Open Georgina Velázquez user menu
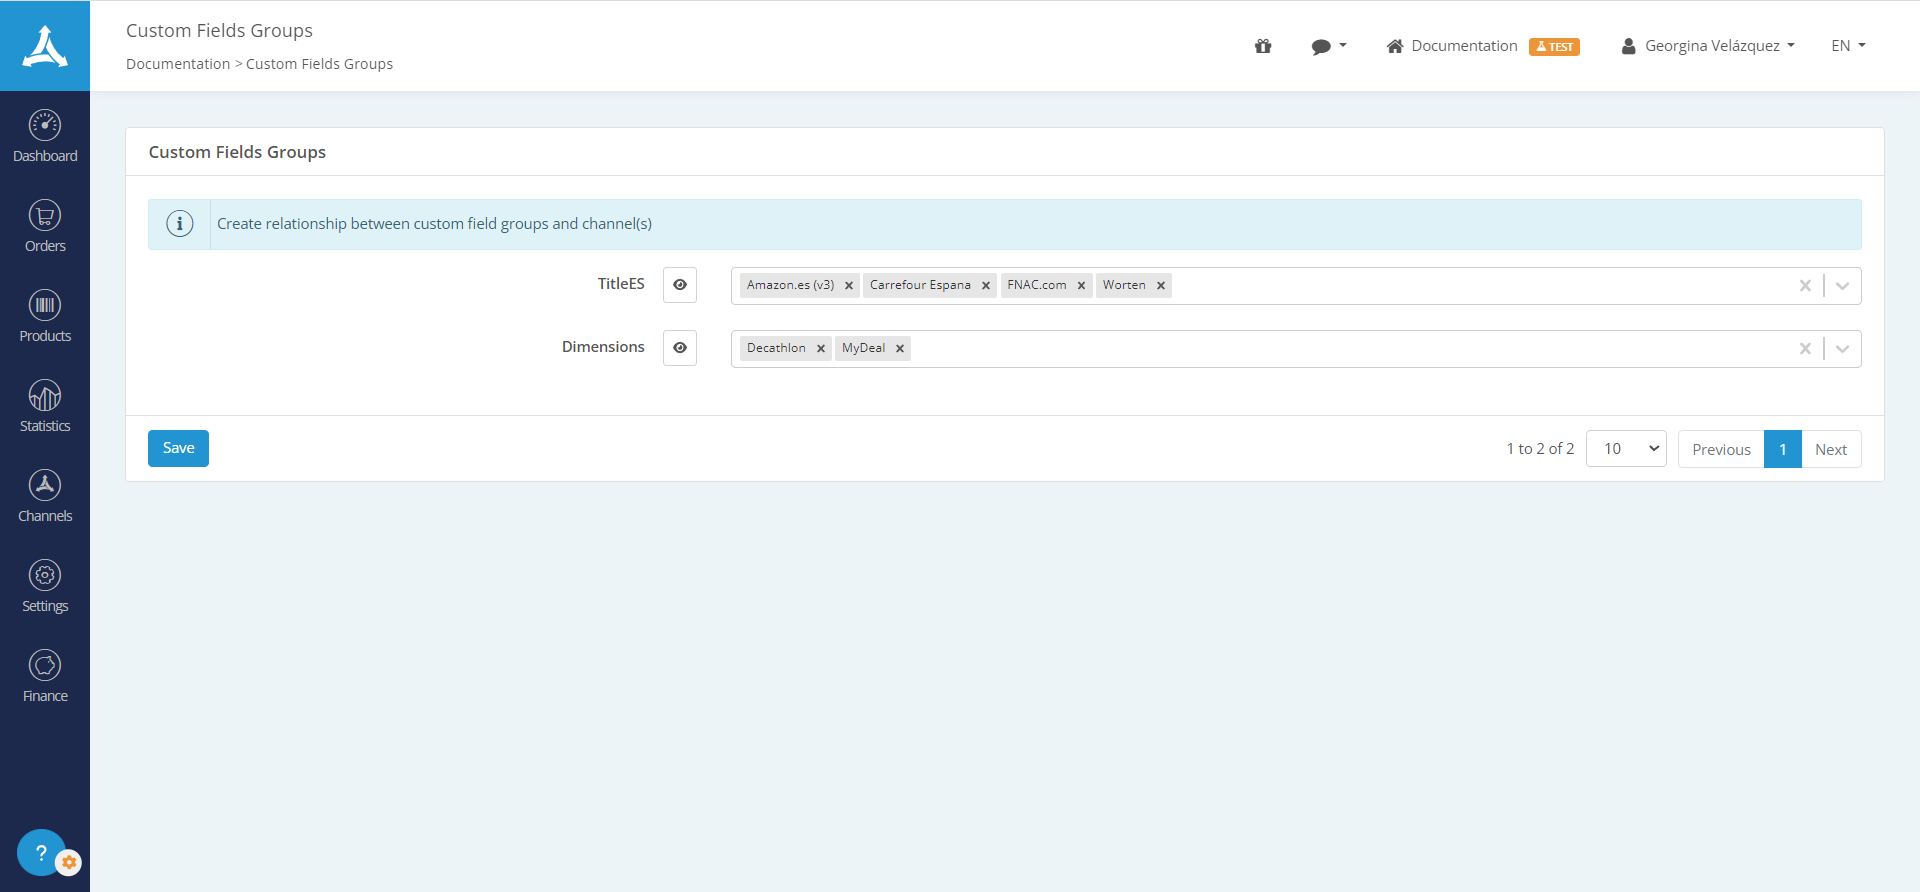 pos(1708,46)
